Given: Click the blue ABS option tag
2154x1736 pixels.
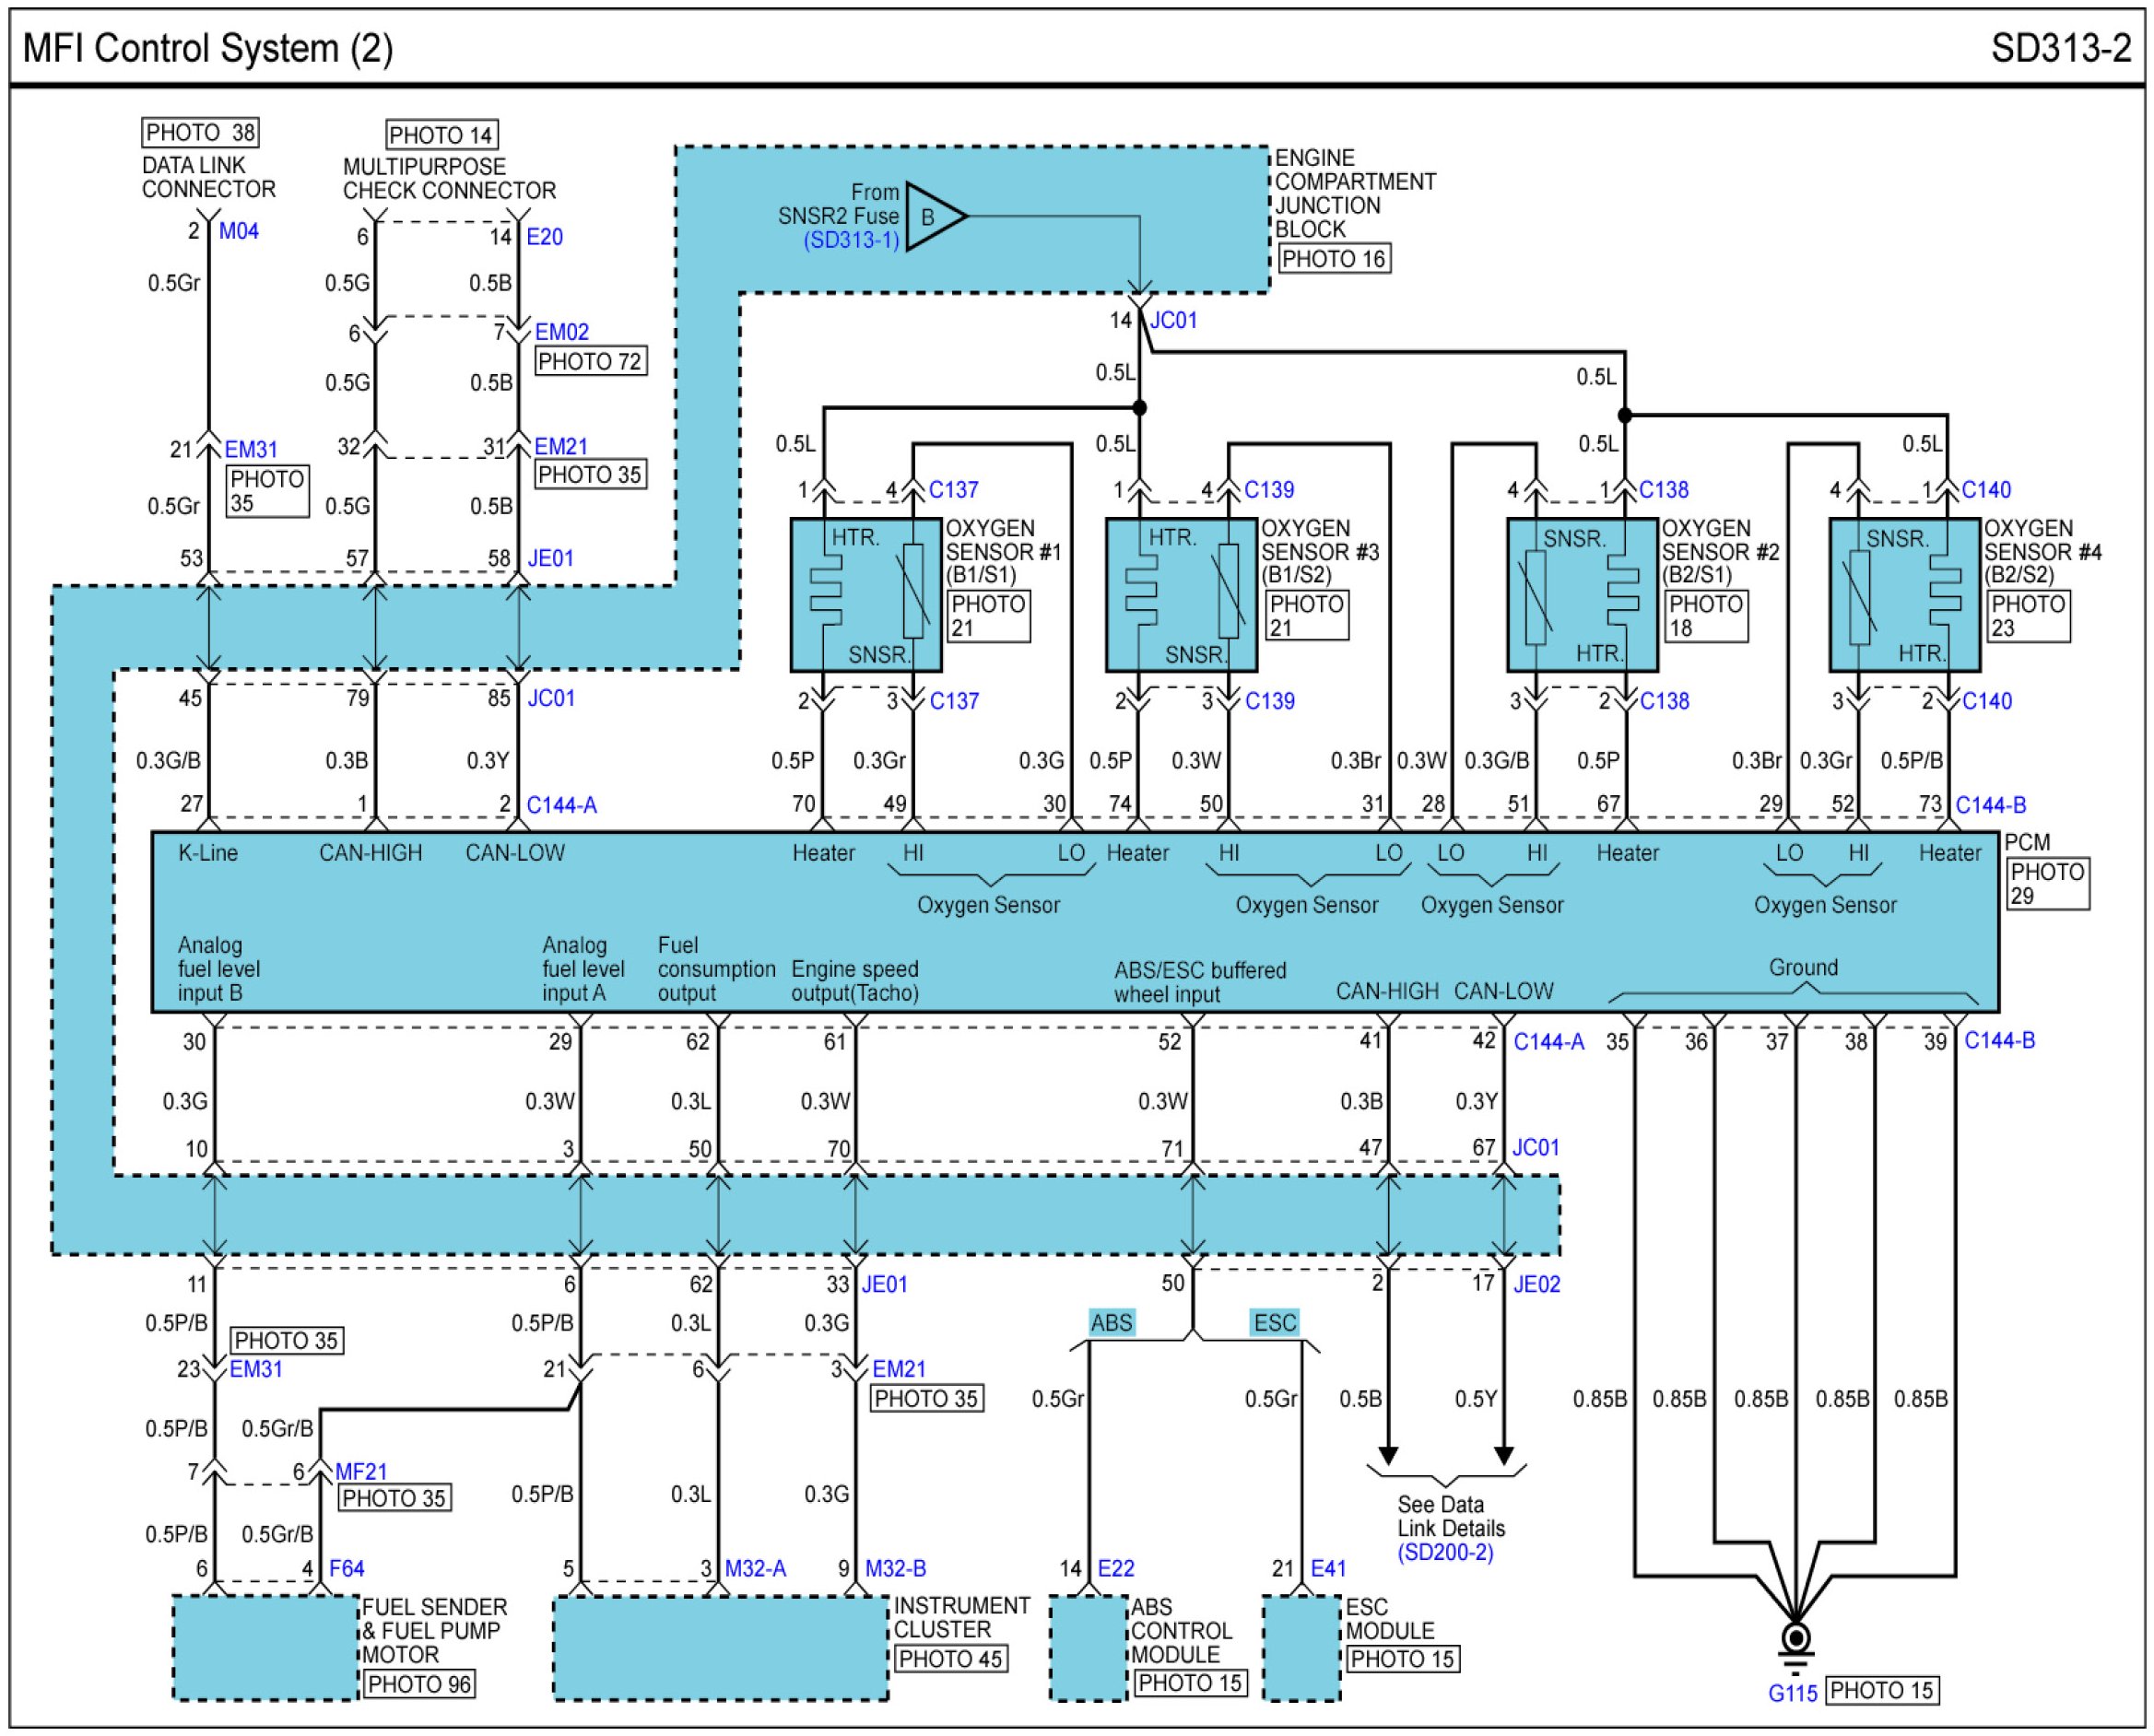Looking at the screenshot, I should (x=1111, y=1323).
